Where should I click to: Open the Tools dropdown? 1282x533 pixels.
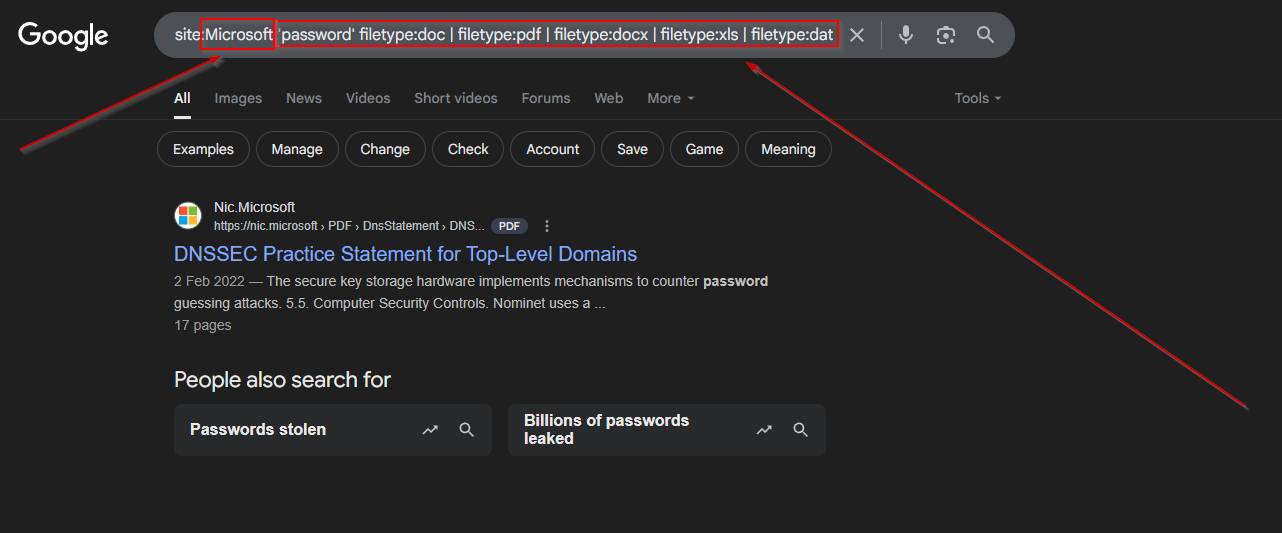977,98
